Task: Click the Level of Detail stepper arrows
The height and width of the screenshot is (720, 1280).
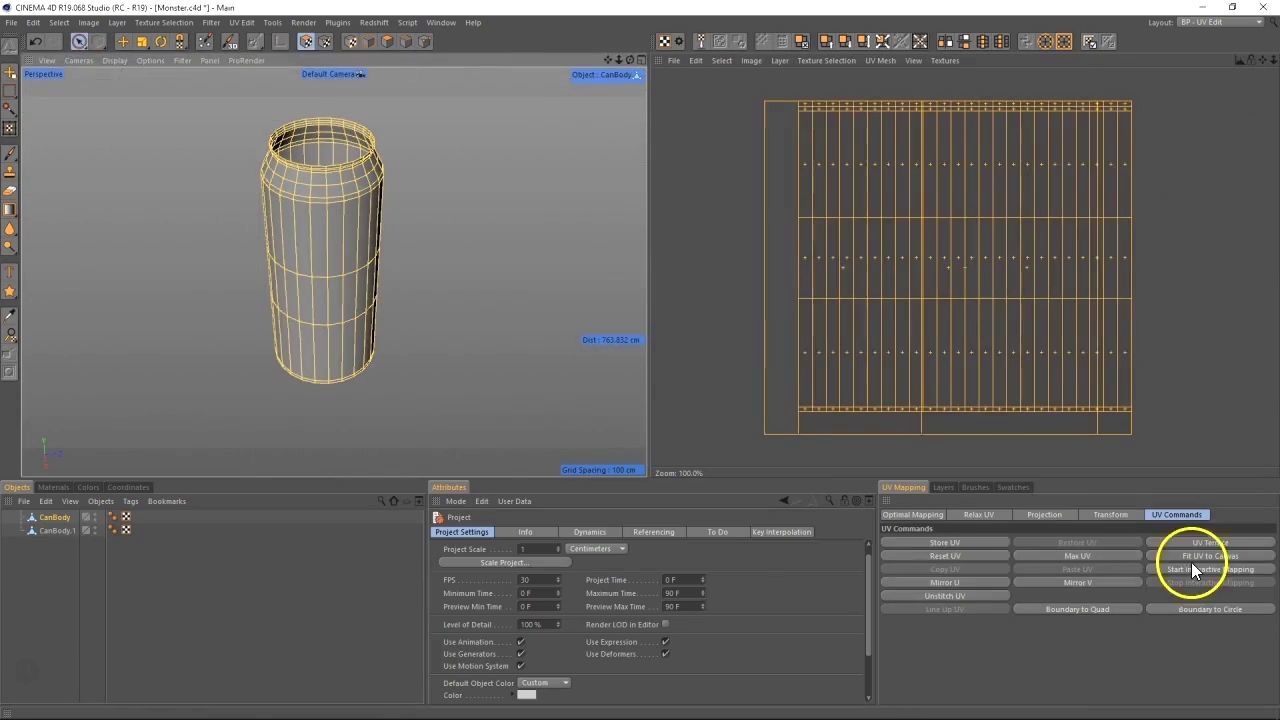Action: click(558, 624)
